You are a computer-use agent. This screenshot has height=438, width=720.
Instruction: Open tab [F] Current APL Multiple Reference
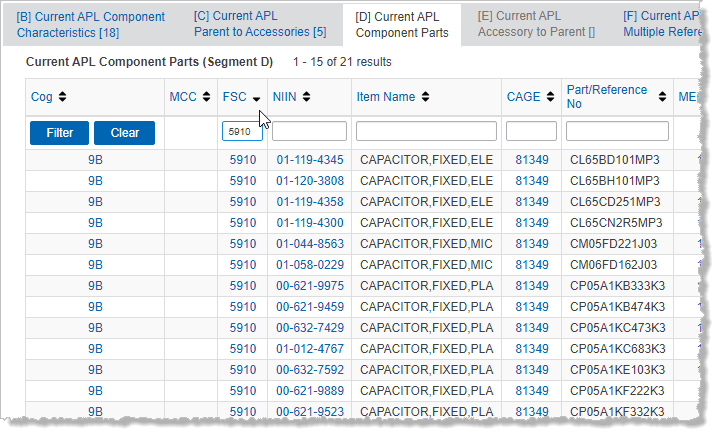(662, 24)
